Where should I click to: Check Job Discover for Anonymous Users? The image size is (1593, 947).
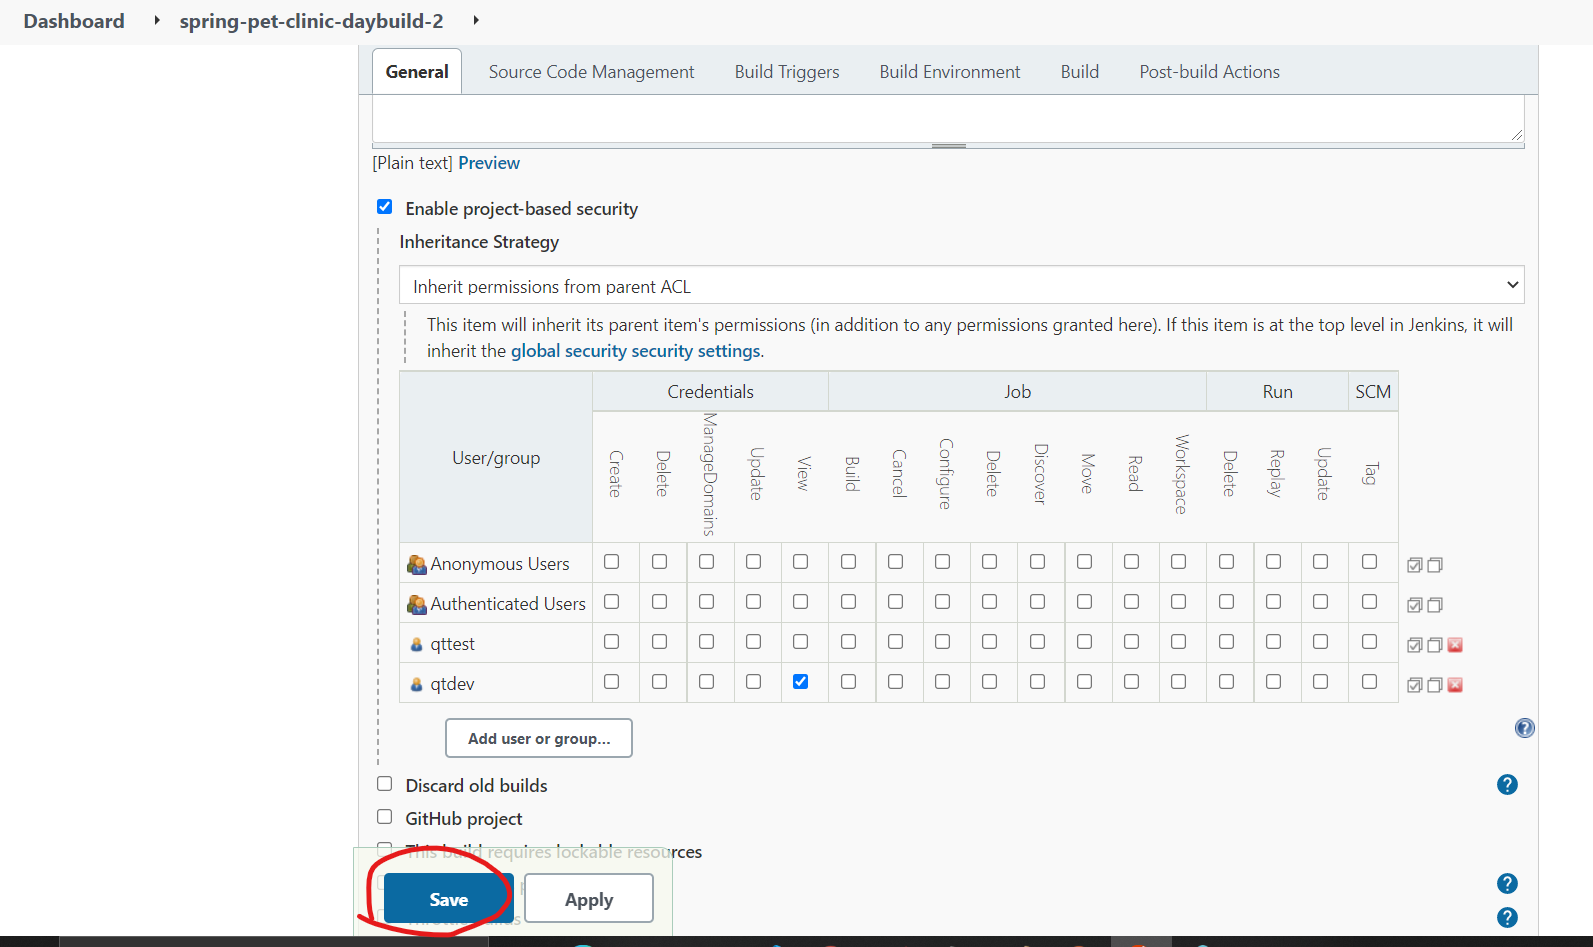click(1037, 562)
